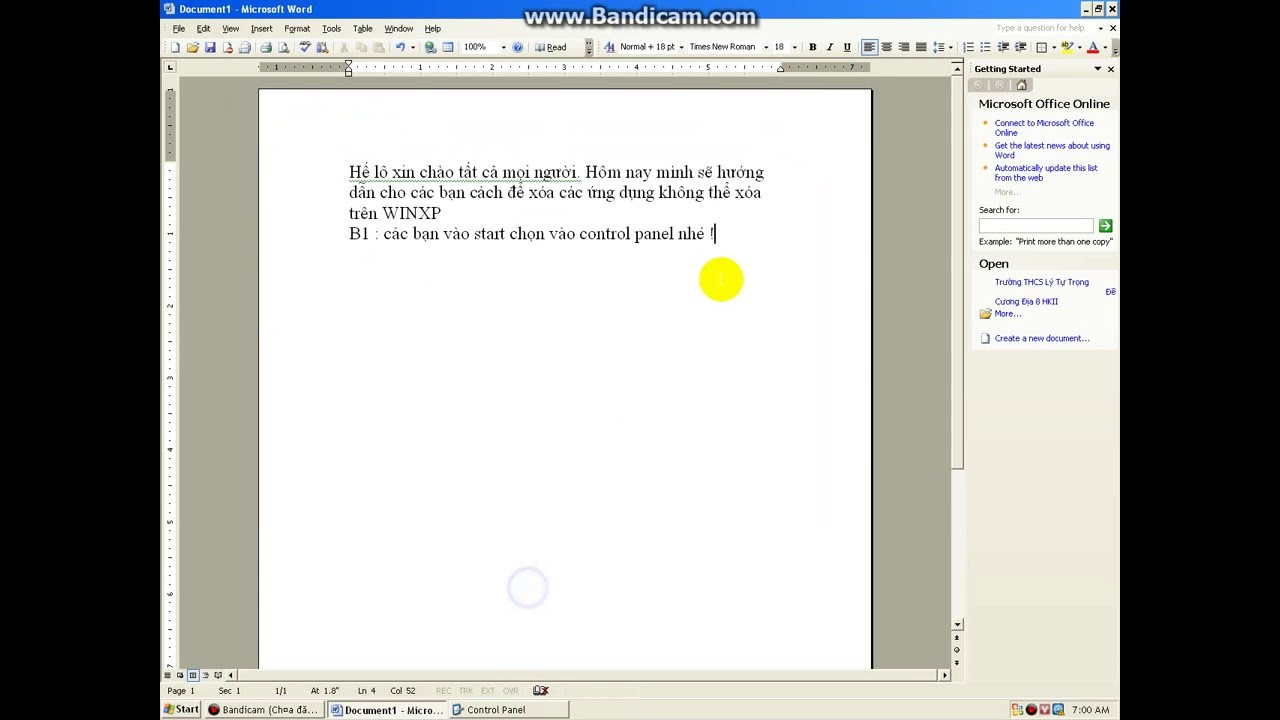Open the Getting Started pane dropdown
Screen dimensions: 1280x720
click(x=1097, y=69)
